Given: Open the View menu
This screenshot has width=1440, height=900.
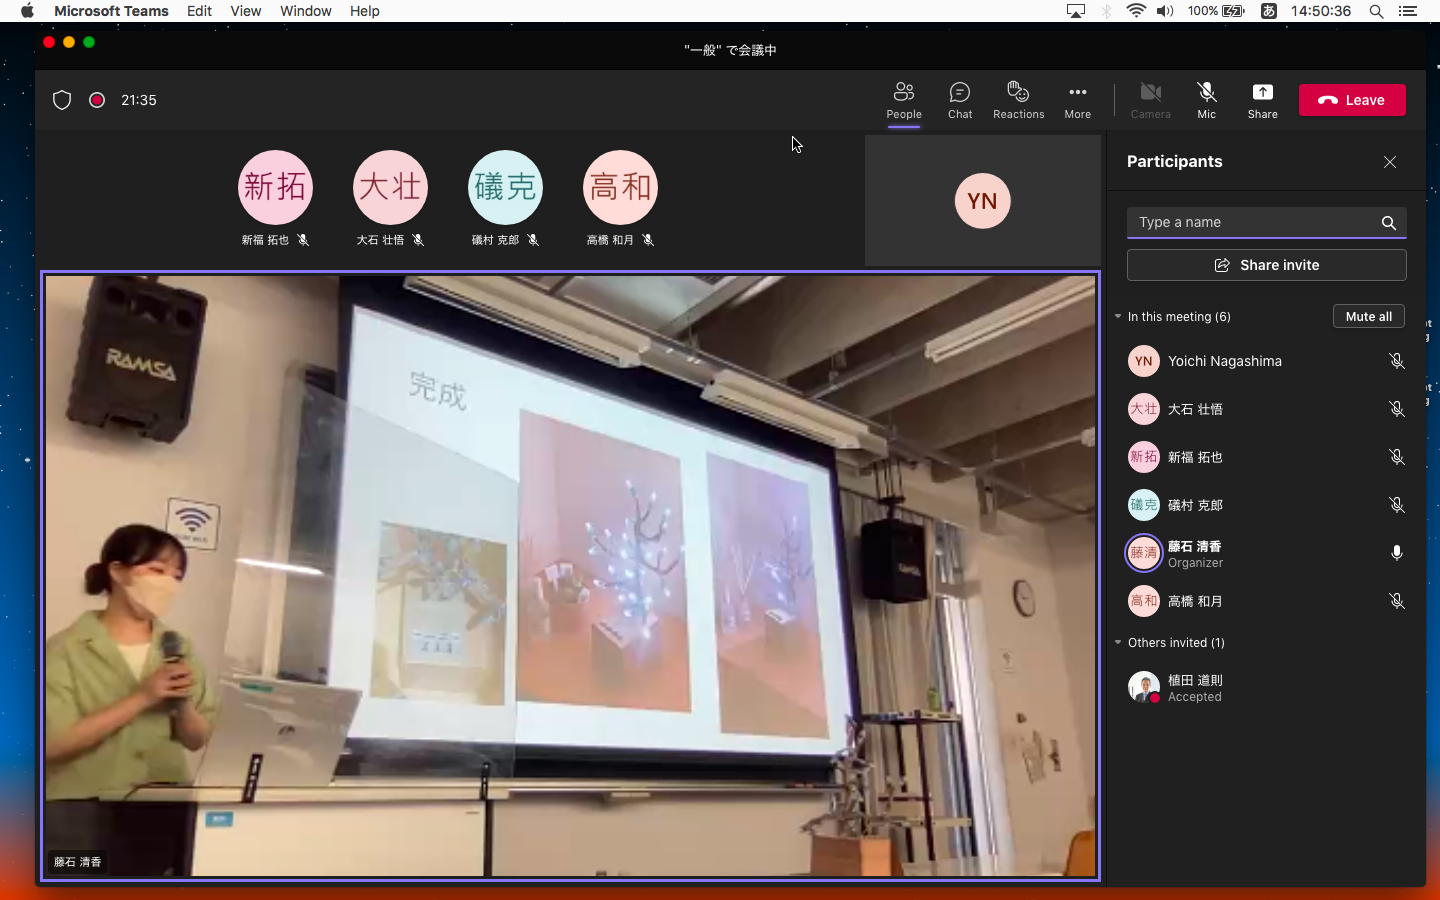Looking at the screenshot, I should 245,11.
